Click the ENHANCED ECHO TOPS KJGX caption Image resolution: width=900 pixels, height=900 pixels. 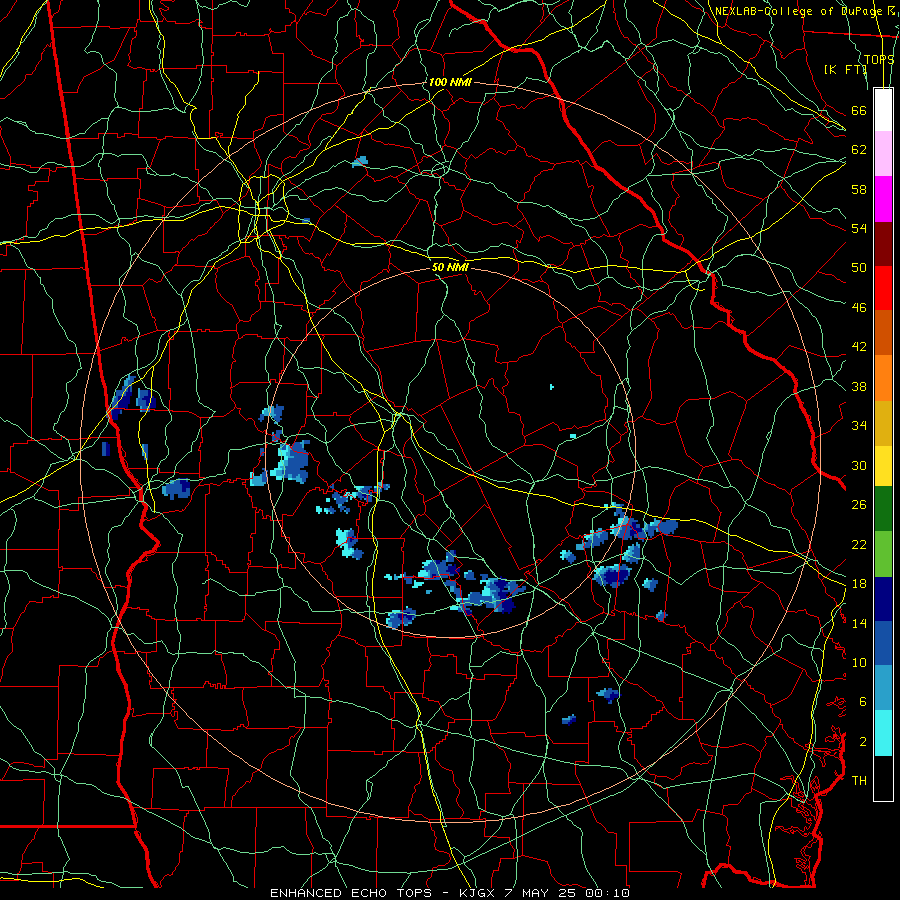tap(450, 893)
